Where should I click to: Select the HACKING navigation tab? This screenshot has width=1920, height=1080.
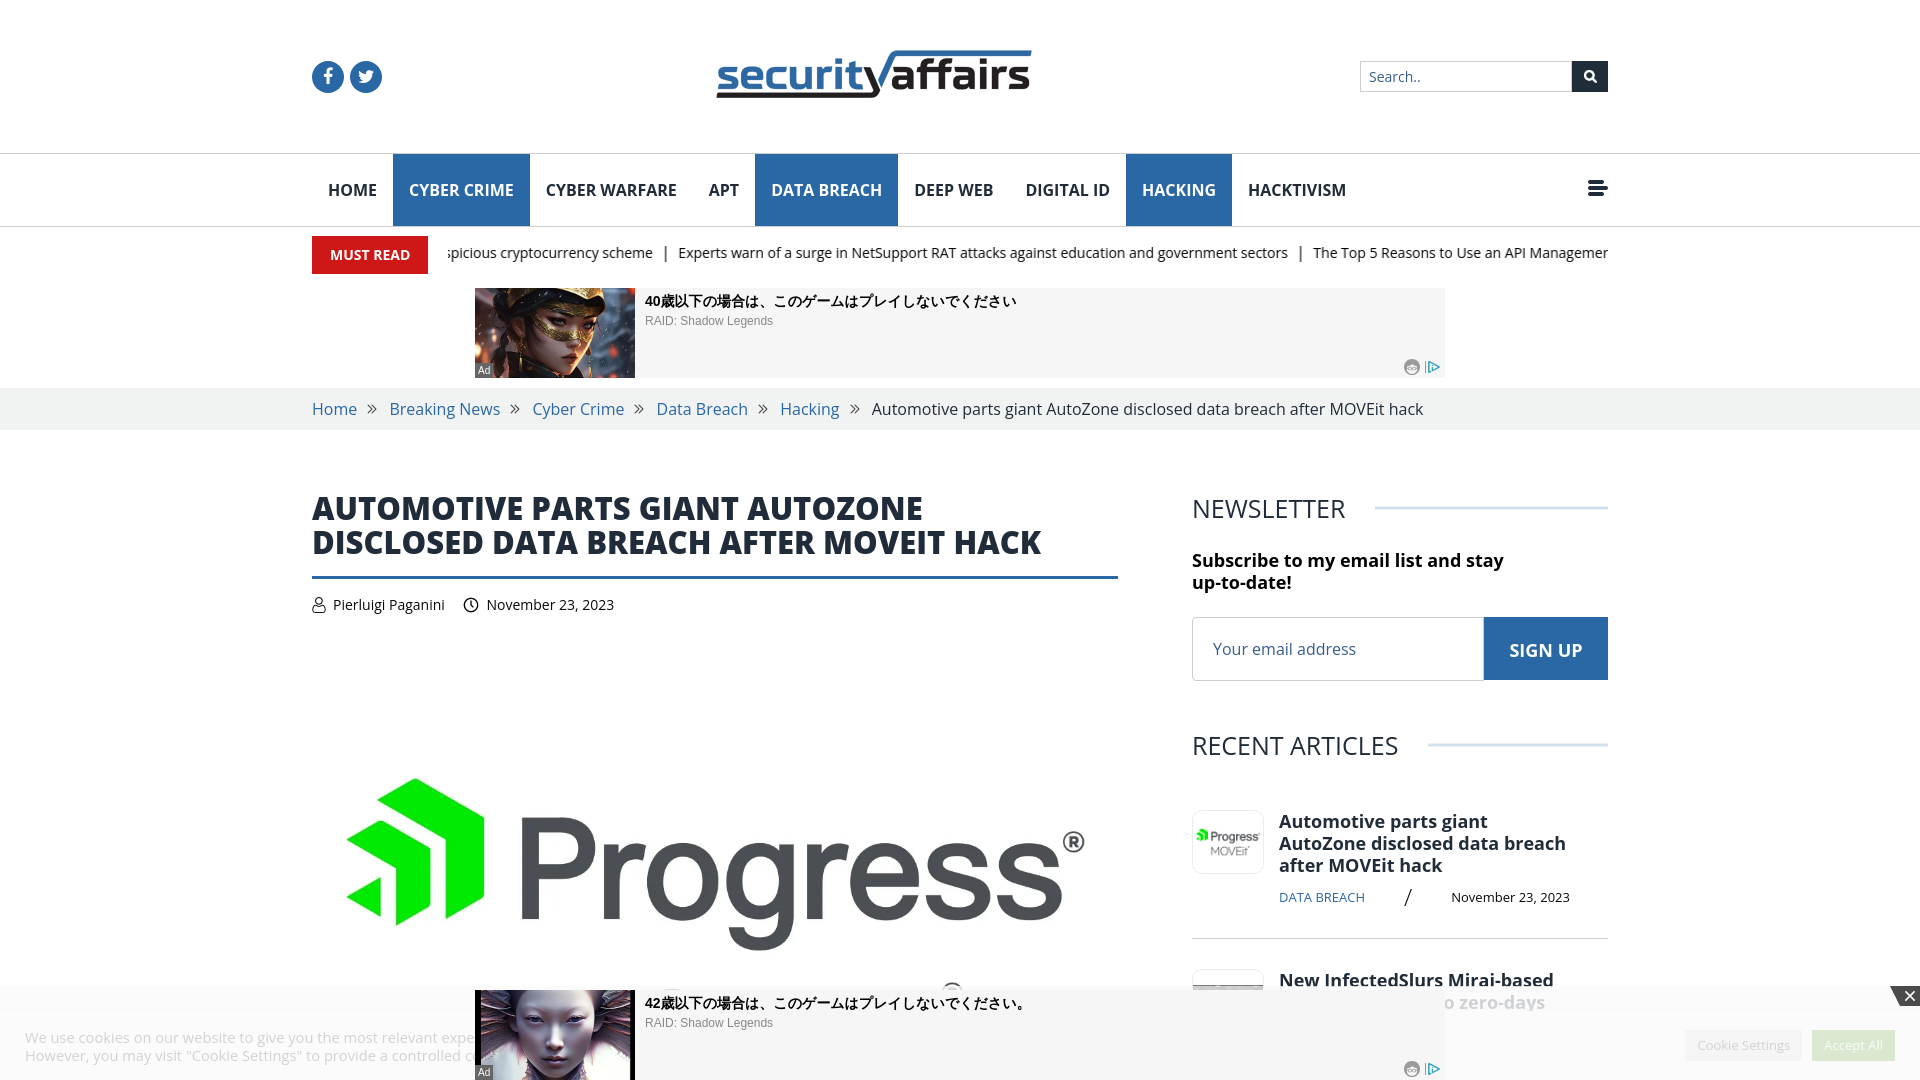tap(1178, 190)
